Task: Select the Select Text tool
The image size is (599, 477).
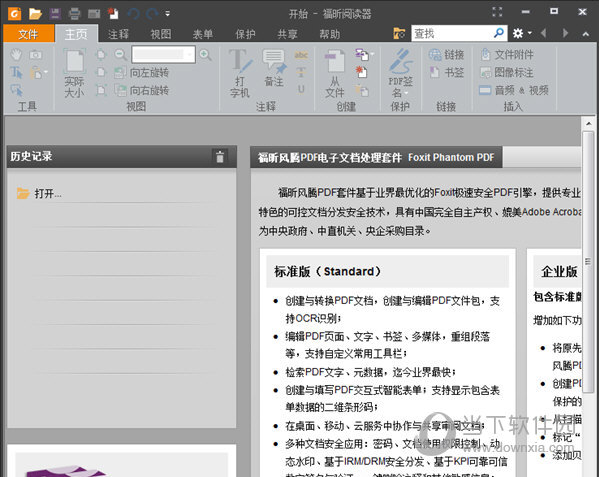Action: tap(16, 72)
